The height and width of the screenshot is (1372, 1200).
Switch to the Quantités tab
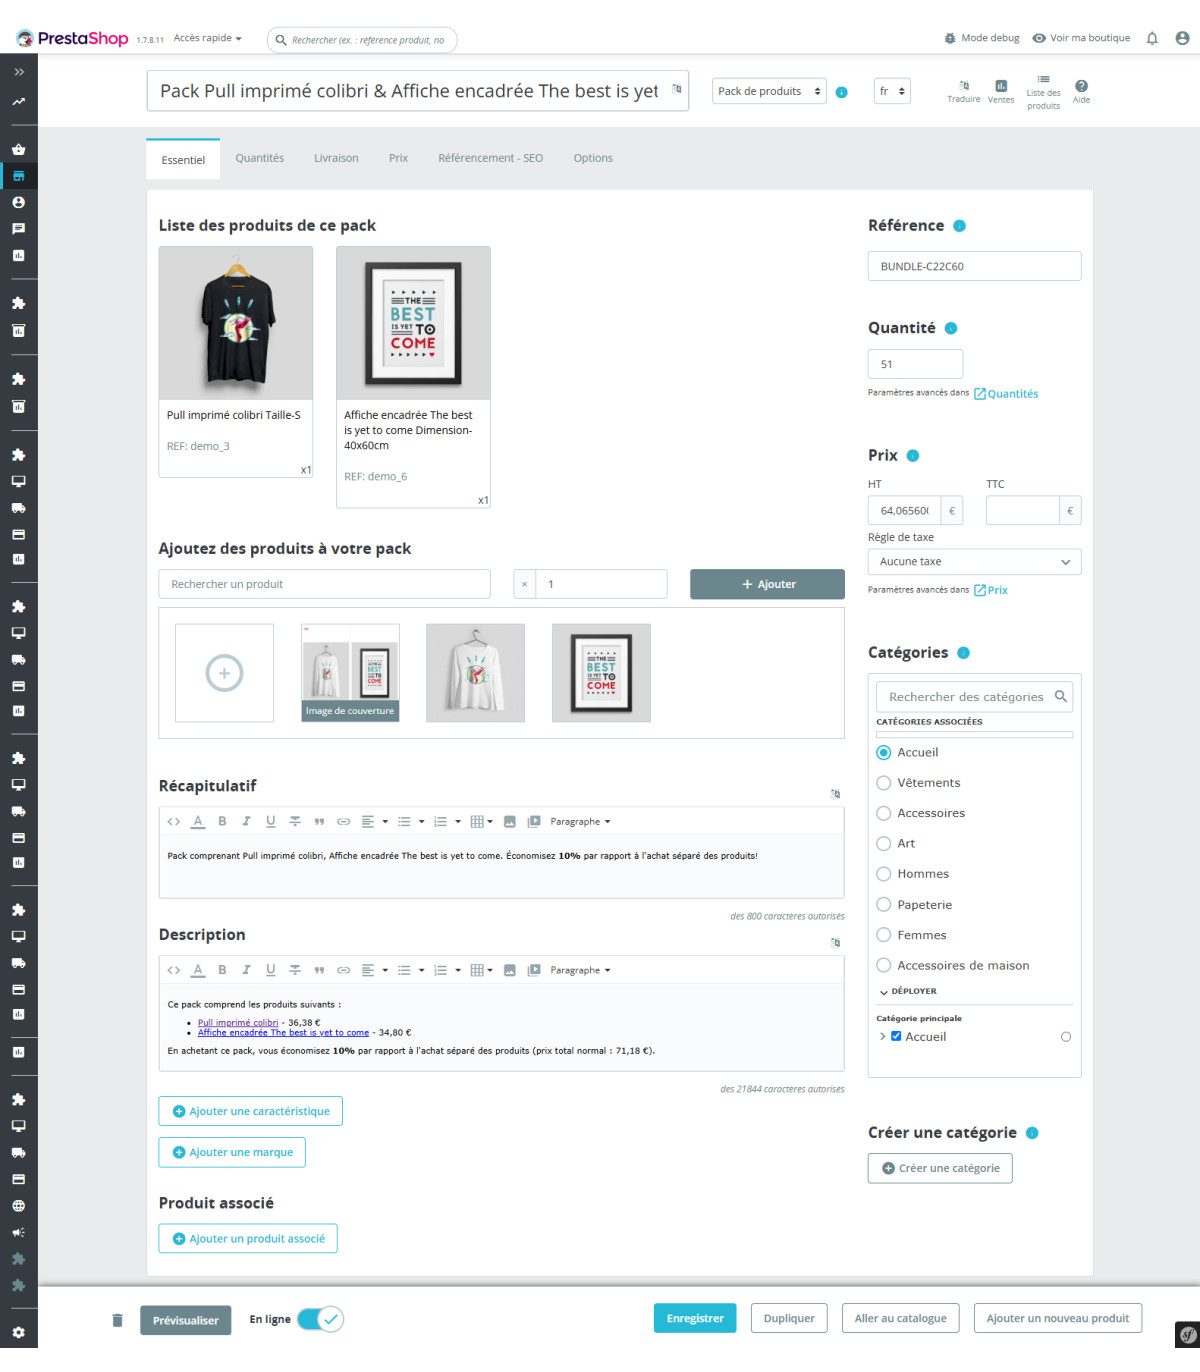(x=260, y=158)
